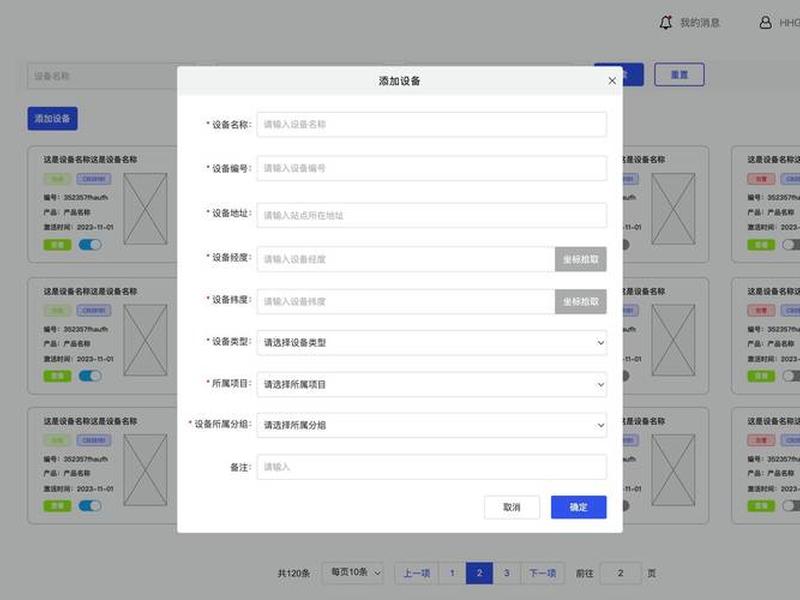The height and width of the screenshot is (600, 800).
Task: Click red status tag on first far-right card
Action: point(761,179)
